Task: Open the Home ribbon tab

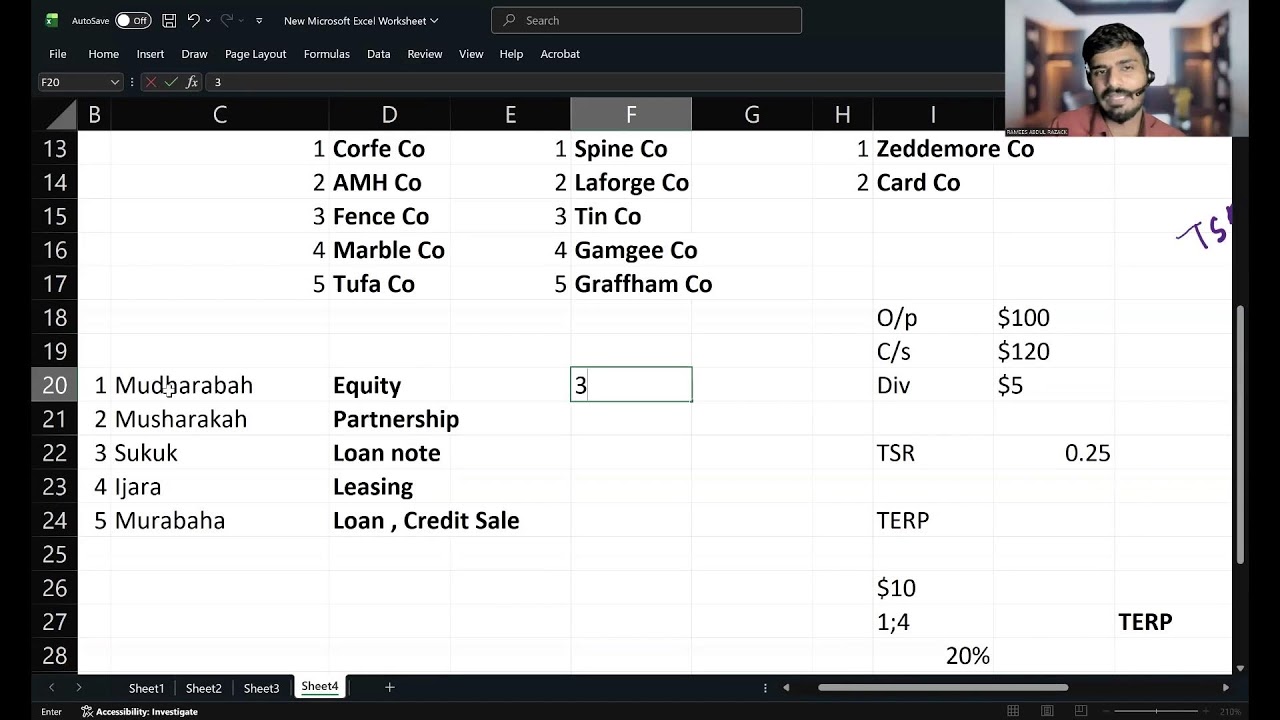Action: click(103, 54)
